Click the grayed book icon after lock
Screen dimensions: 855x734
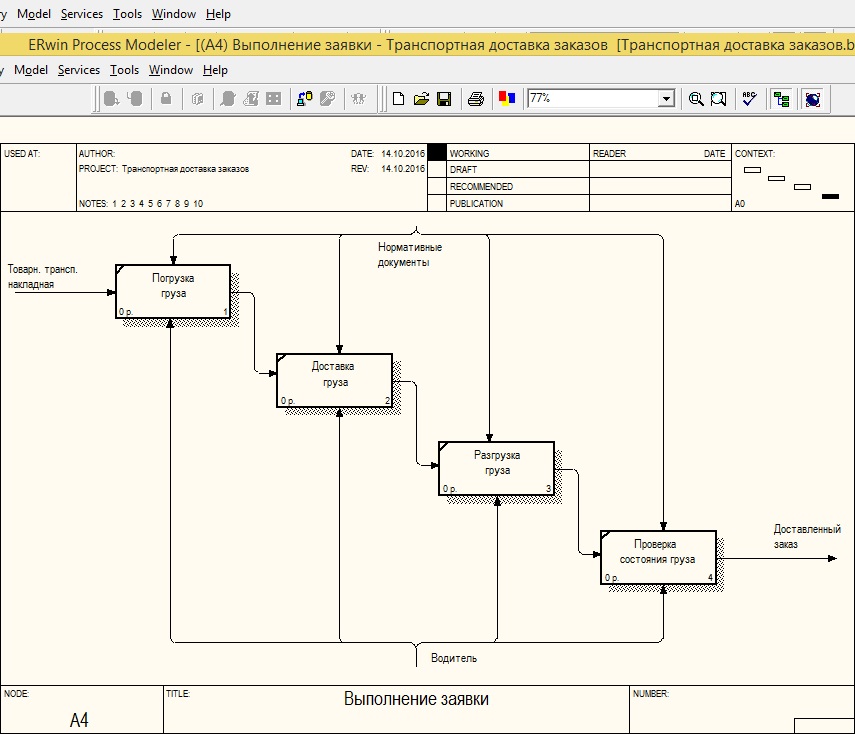(197, 99)
